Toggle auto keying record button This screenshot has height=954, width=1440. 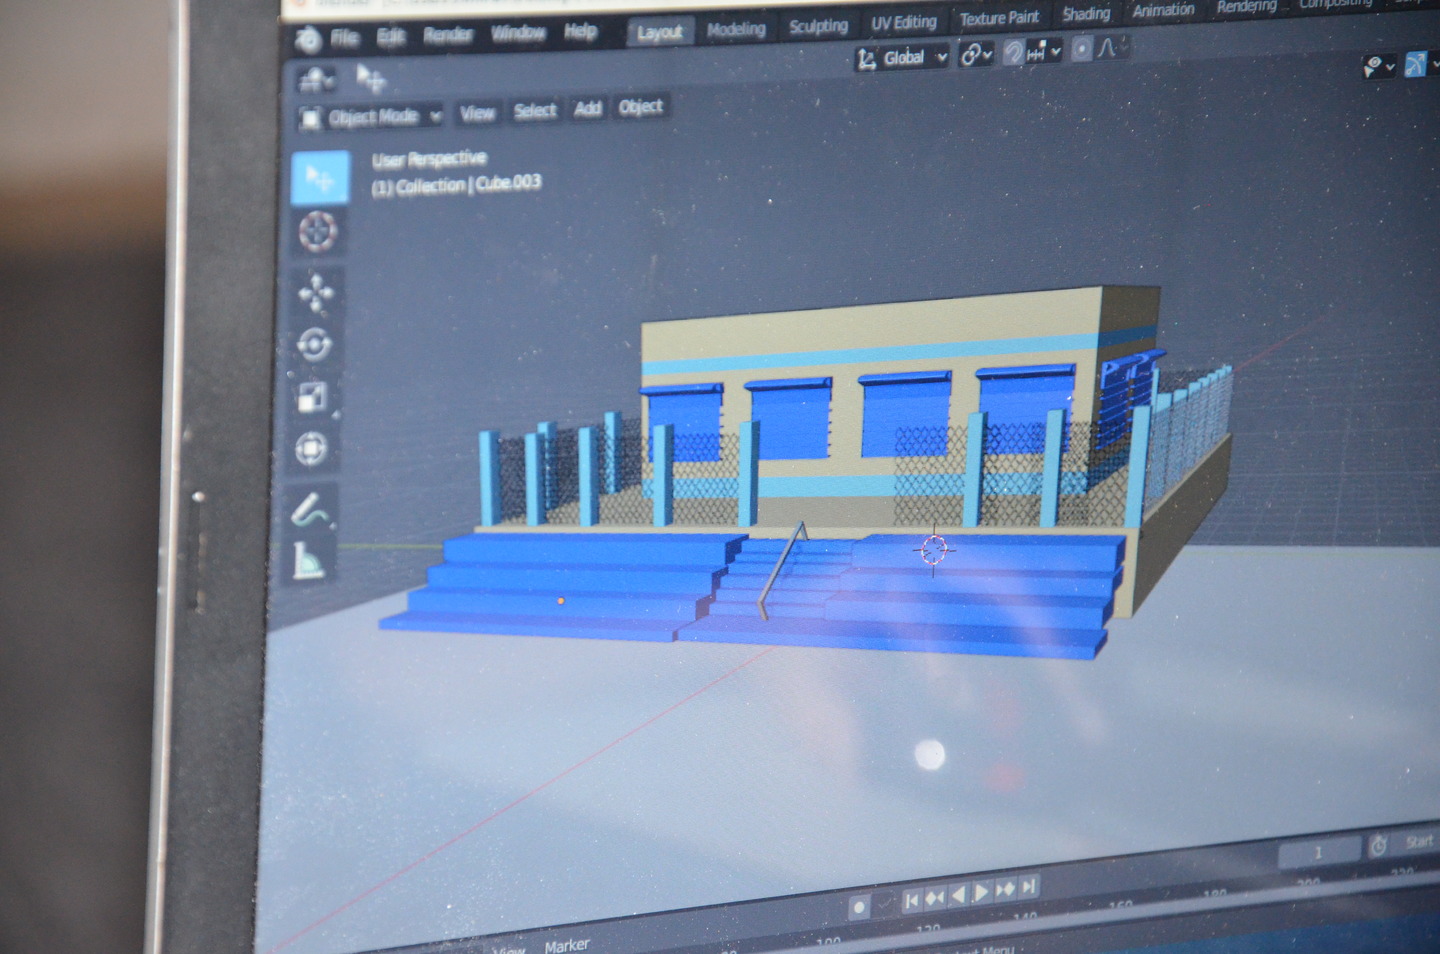click(859, 908)
